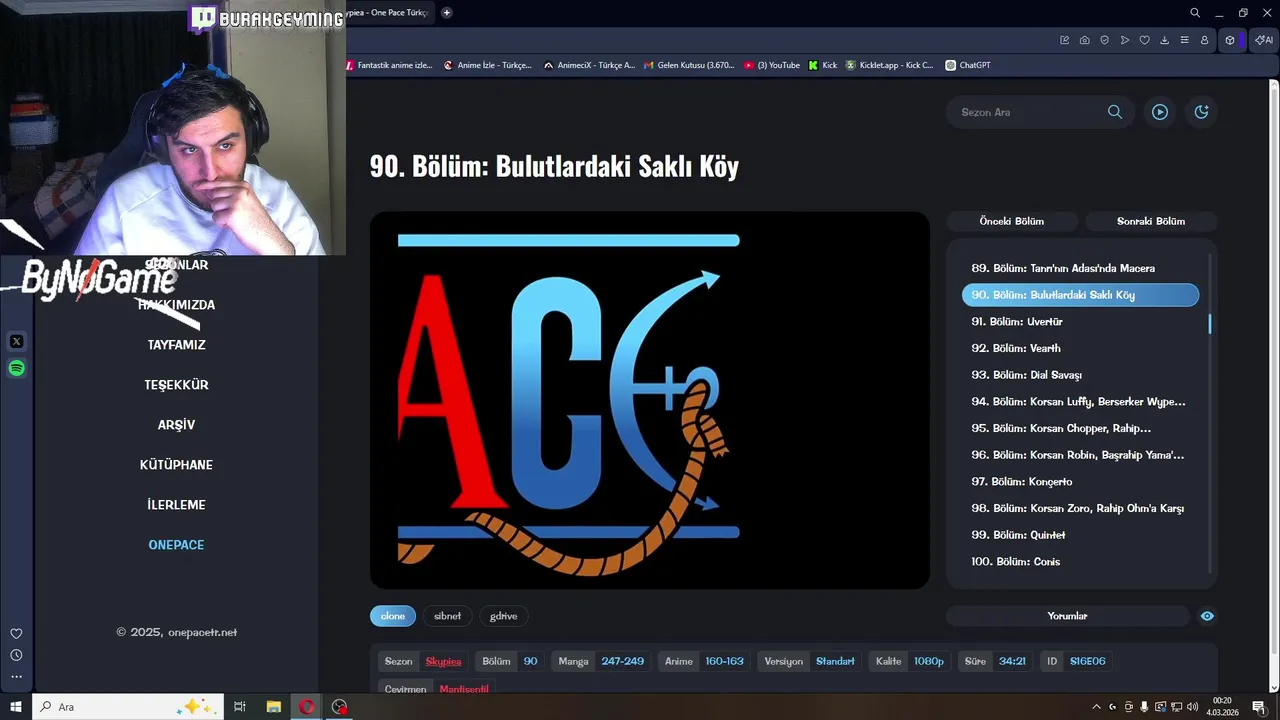Screen dimensions: 1280x720
Task: Switch to the sibnet video source
Action: [447, 616]
